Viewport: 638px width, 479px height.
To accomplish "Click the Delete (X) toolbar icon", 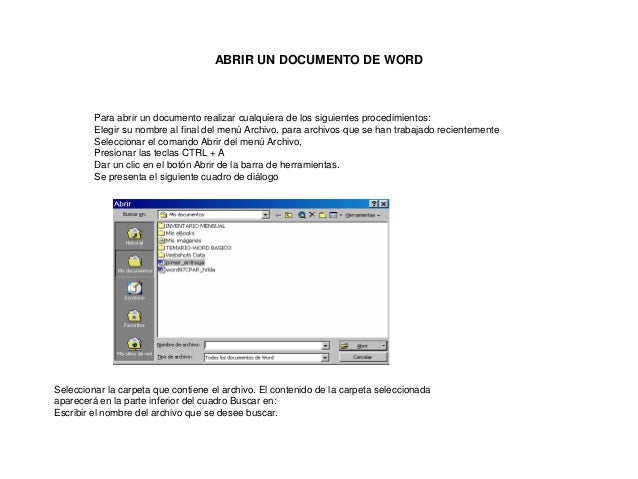I will [312, 214].
